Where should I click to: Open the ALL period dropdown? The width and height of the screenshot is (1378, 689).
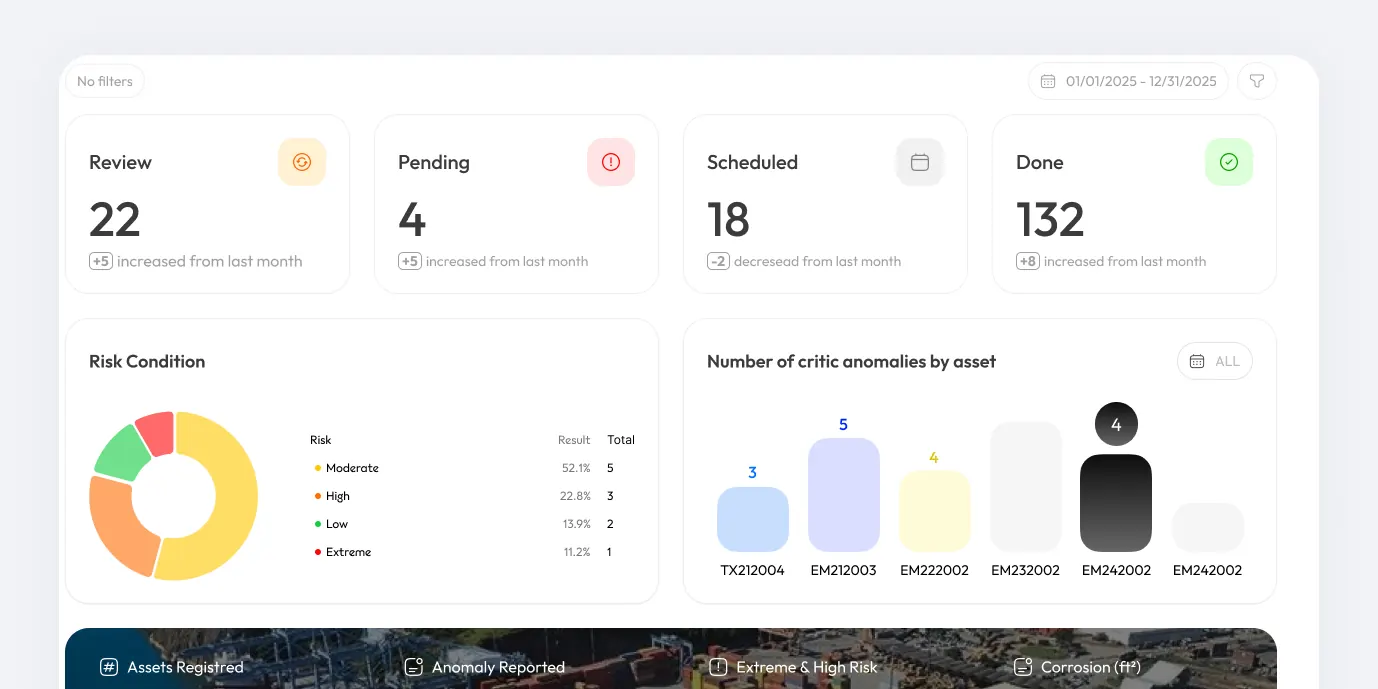click(x=1215, y=361)
